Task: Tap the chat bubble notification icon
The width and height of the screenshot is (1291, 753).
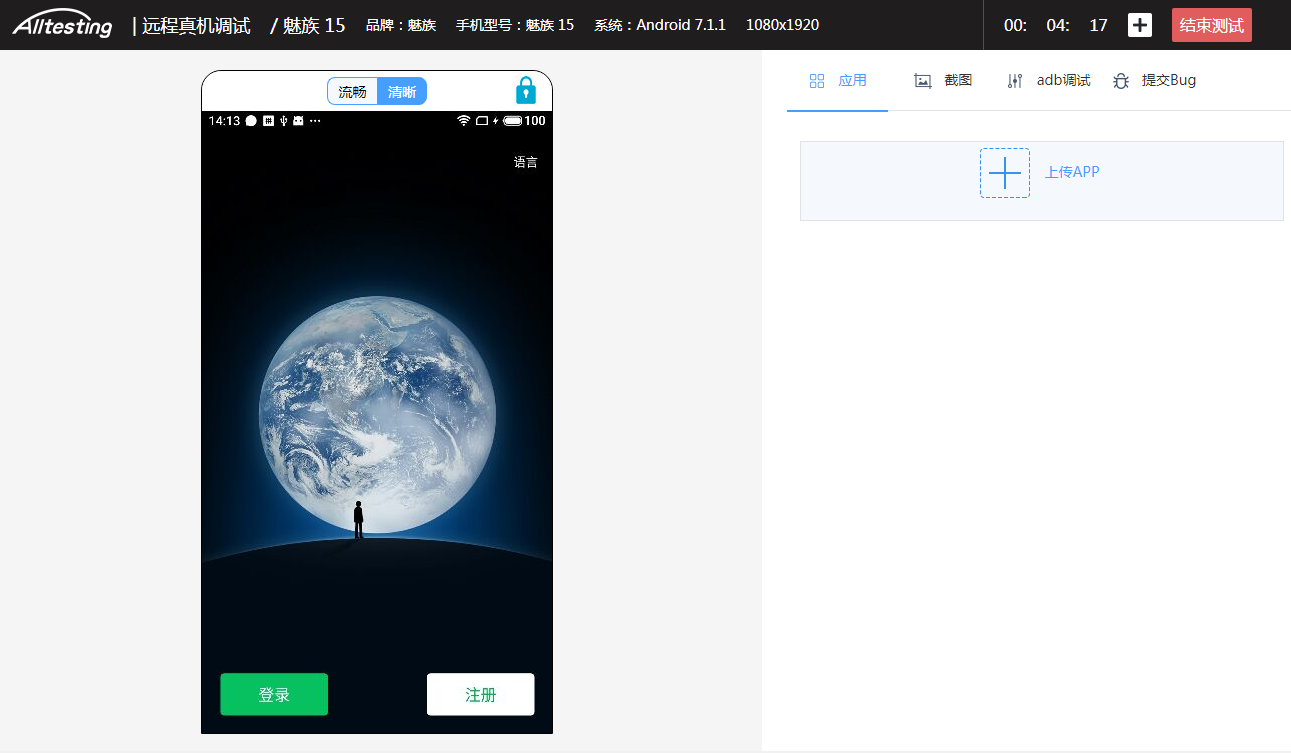Action: pos(251,121)
